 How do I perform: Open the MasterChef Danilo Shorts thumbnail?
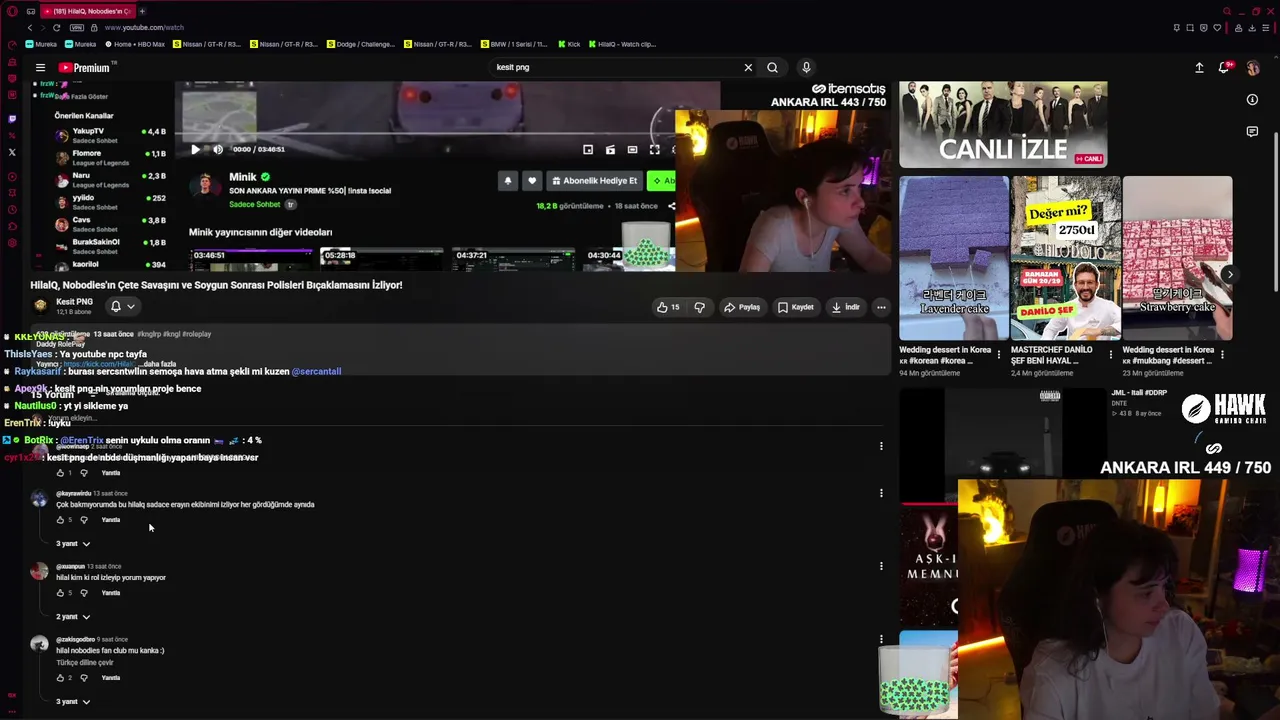pyautogui.click(x=1066, y=258)
